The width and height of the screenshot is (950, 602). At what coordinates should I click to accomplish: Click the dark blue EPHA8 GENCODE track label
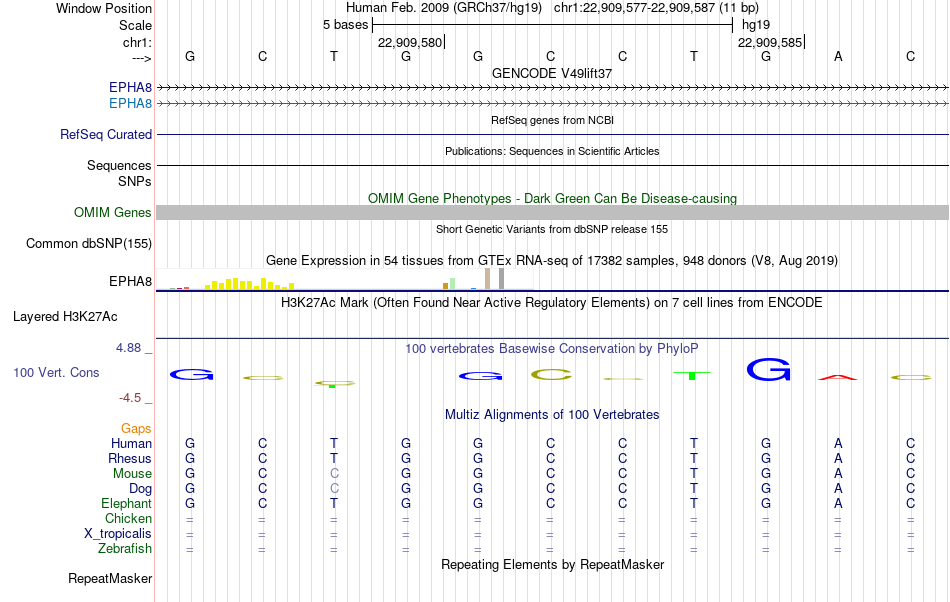(130, 87)
